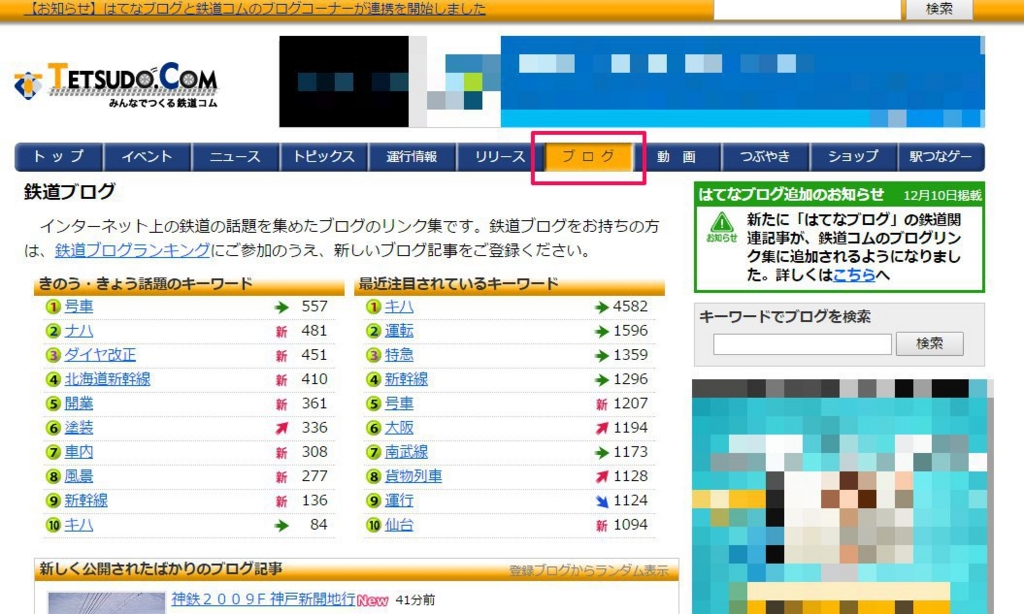This screenshot has height=614, width=1024.
Task: Click the right sidebar cyan advertisement
Action: click(x=842, y=496)
